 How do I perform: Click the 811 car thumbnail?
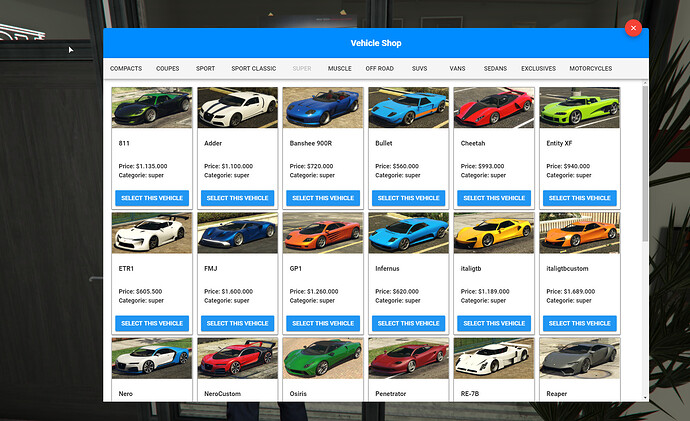(x=152, y=108)
